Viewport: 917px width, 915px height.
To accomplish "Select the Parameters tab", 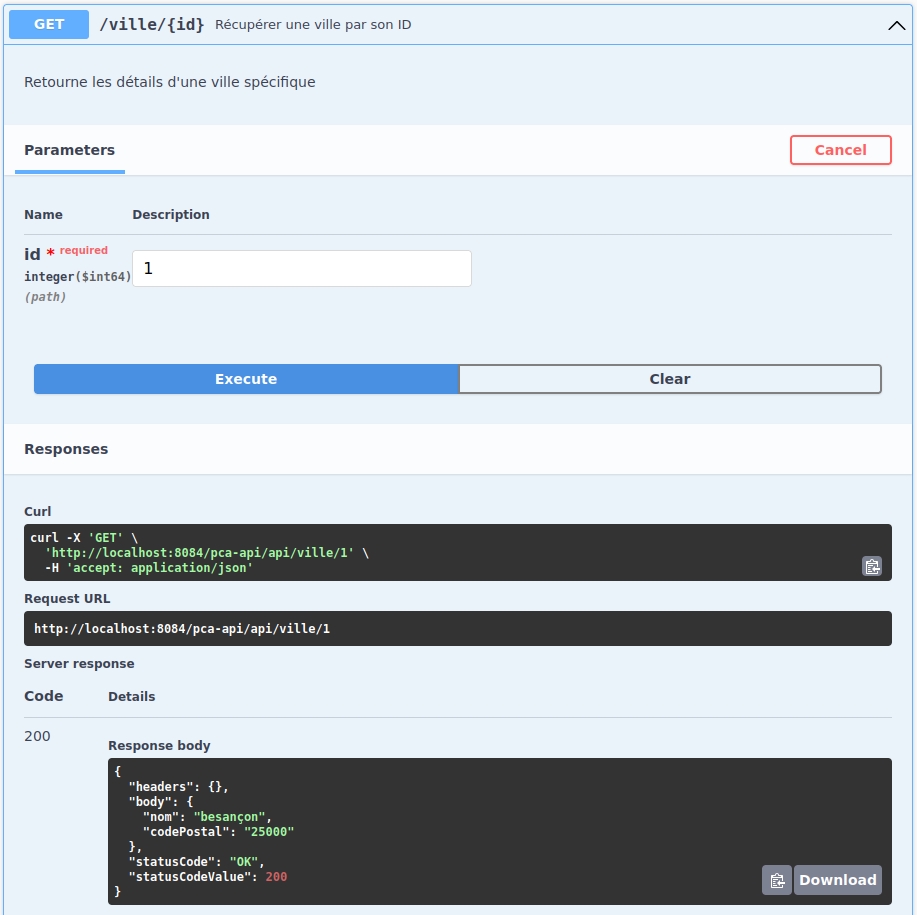I will pos(70,150).
